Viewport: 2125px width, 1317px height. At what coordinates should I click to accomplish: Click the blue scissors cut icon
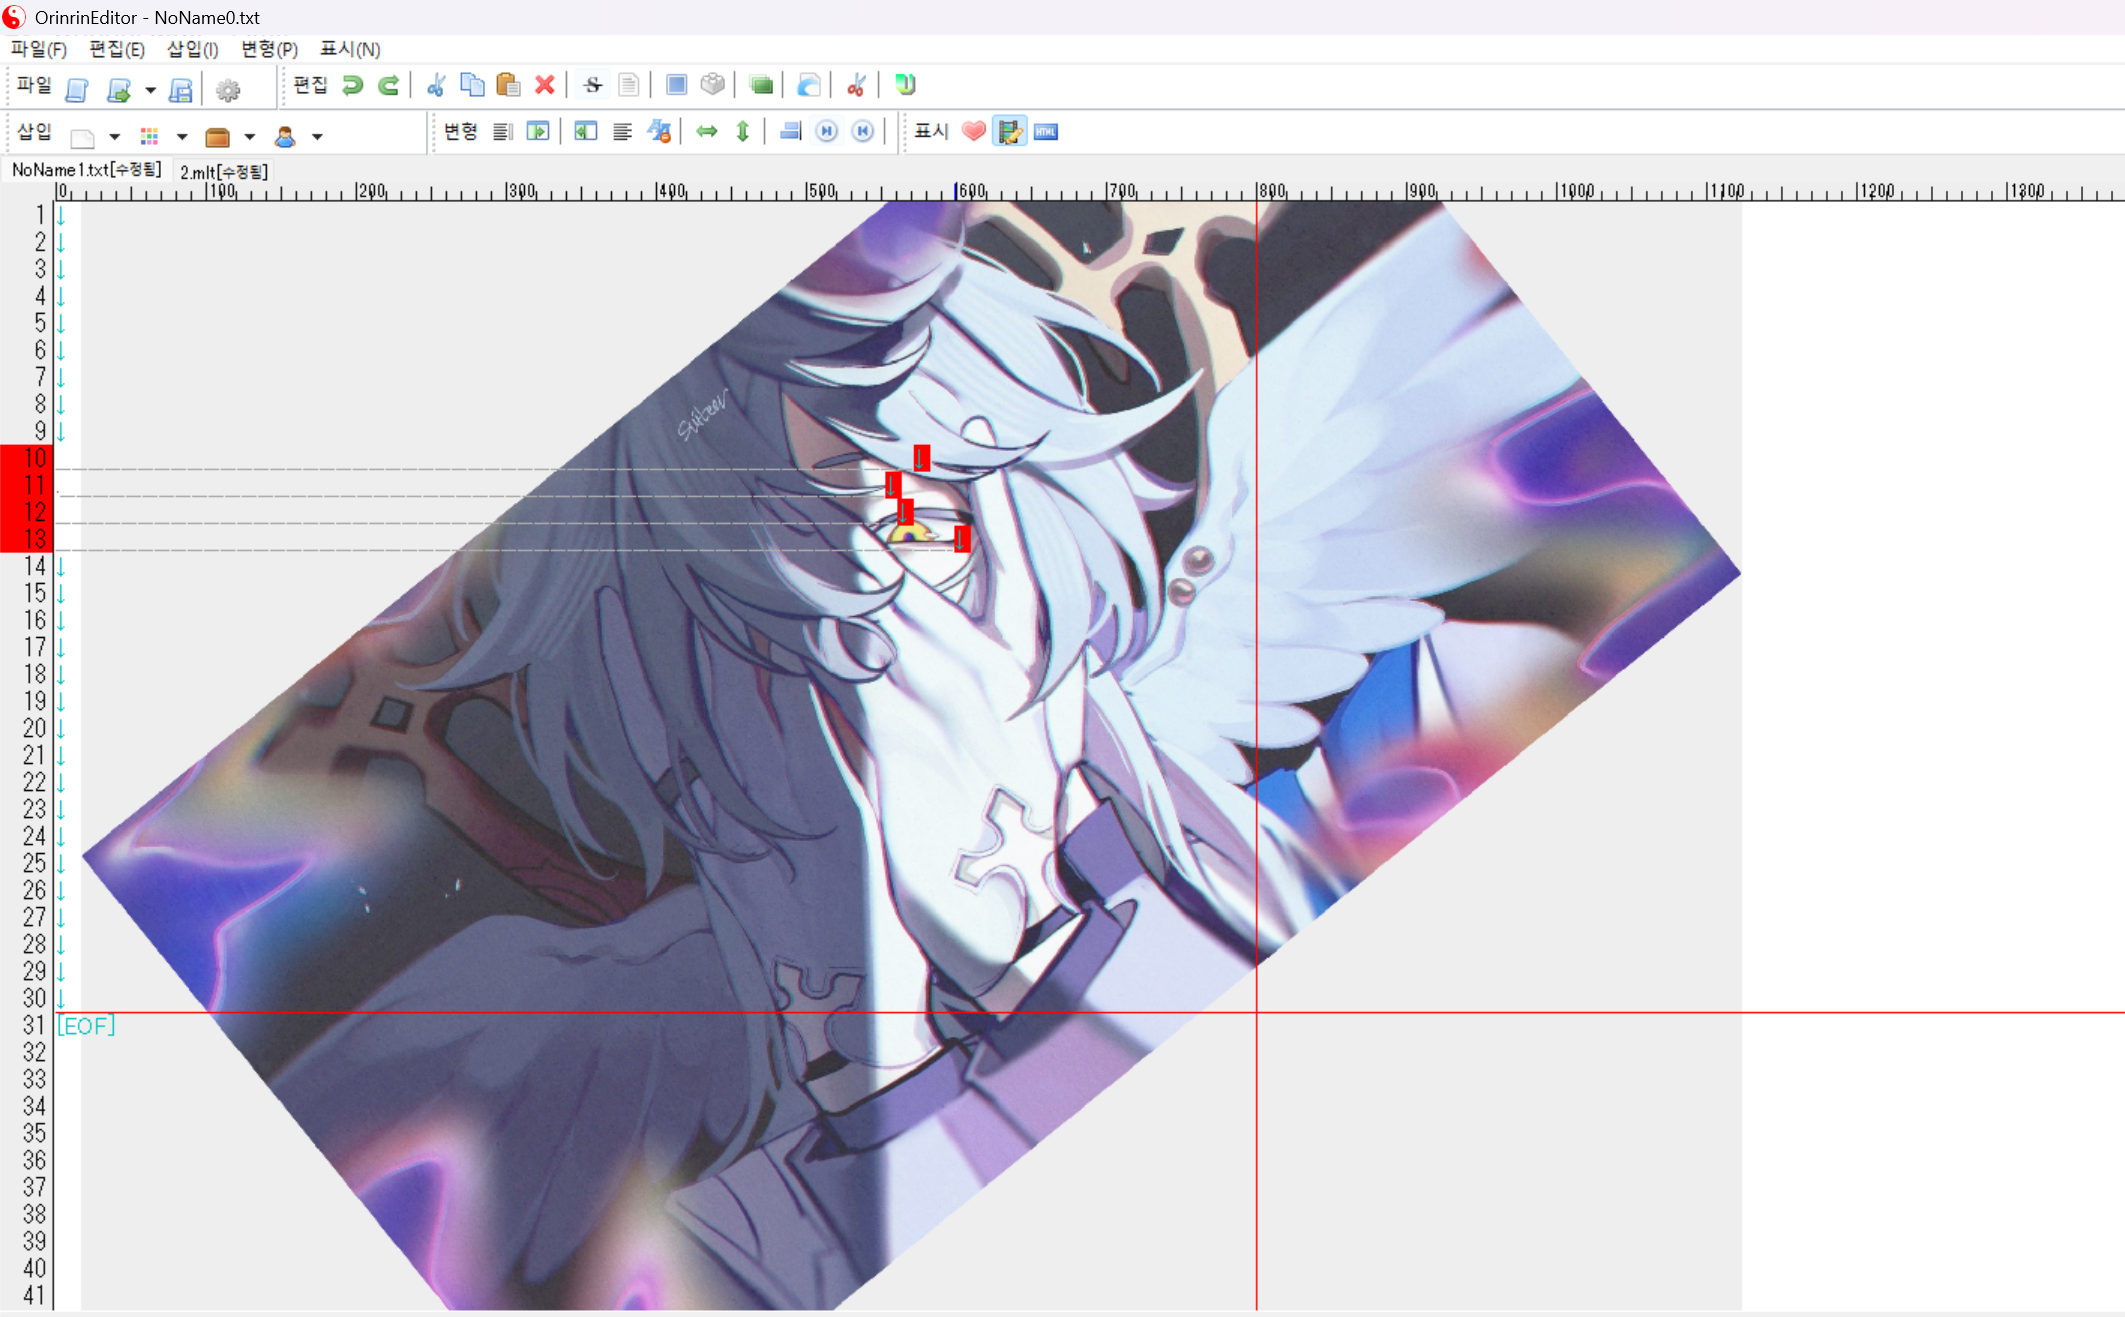(x=436, y=86)
